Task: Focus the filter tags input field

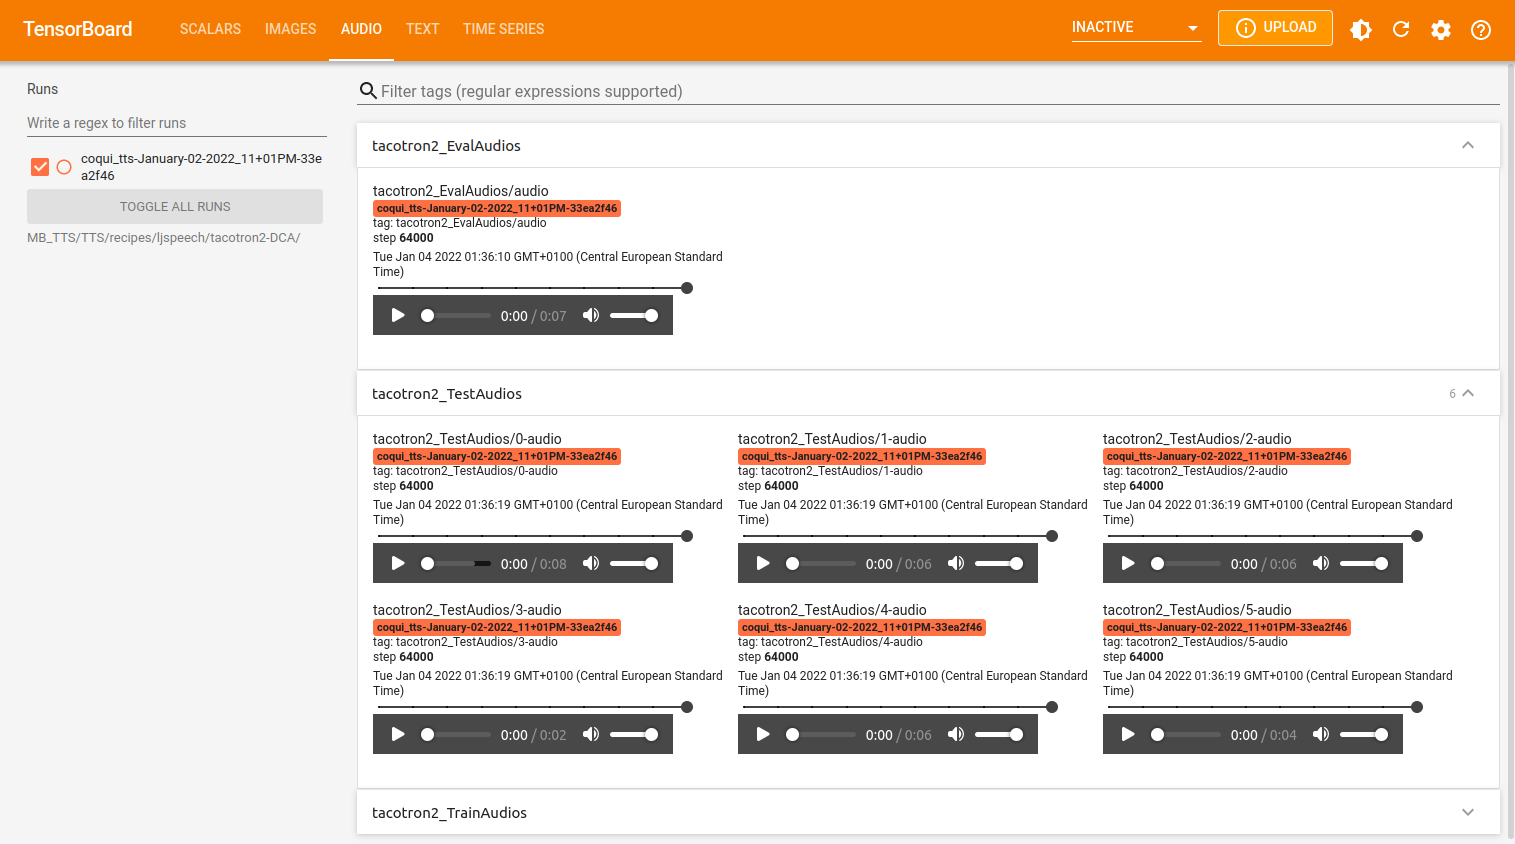Action: tap(939, 91)
